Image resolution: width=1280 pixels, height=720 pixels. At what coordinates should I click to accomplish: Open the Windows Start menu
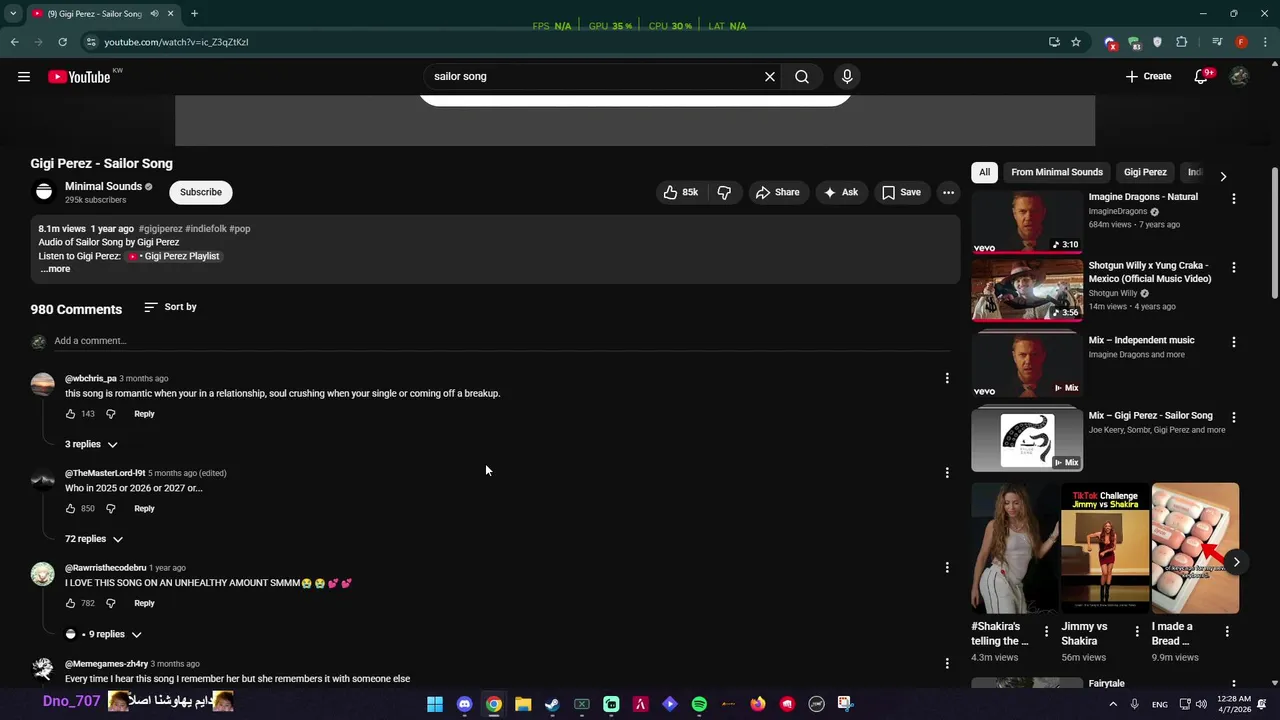tap(435, 704)
